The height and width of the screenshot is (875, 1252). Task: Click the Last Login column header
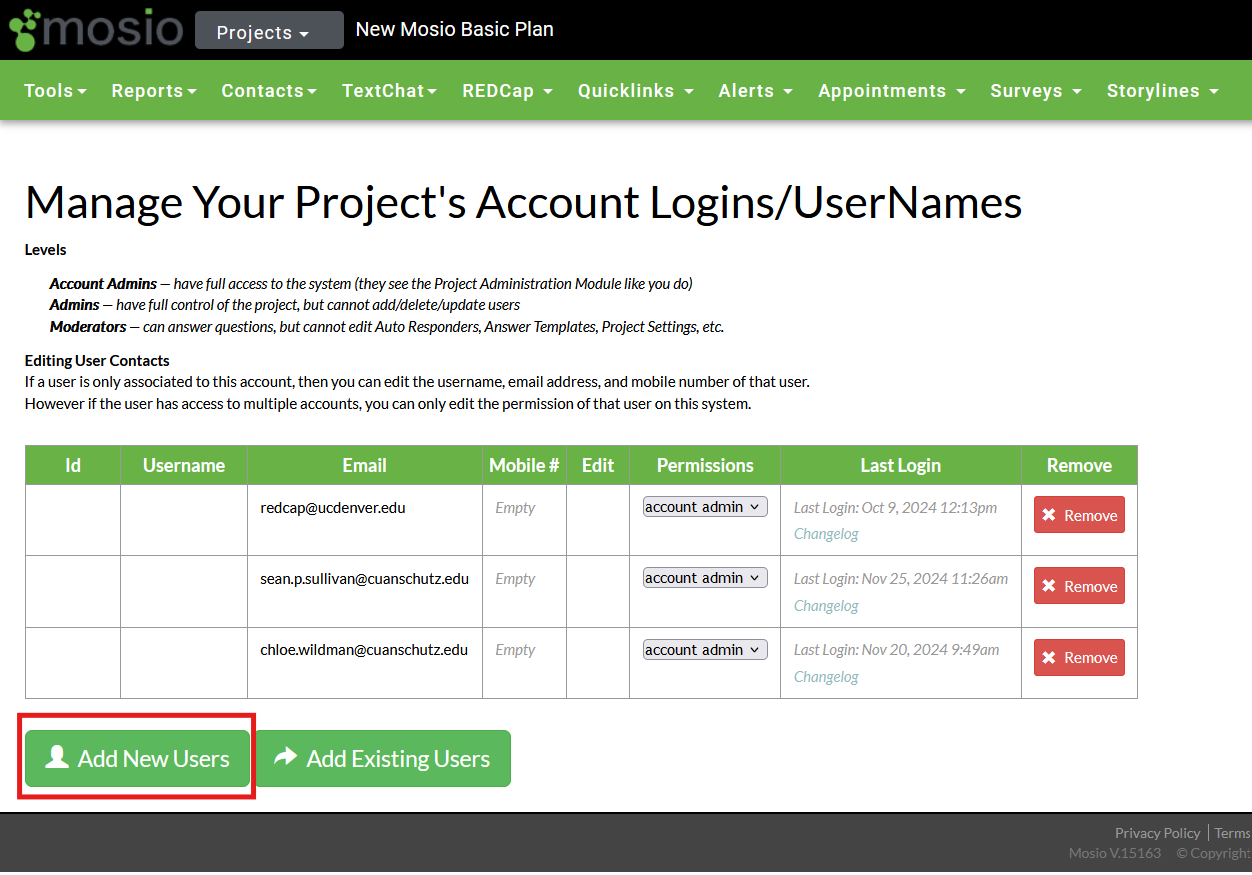point(901,465)
